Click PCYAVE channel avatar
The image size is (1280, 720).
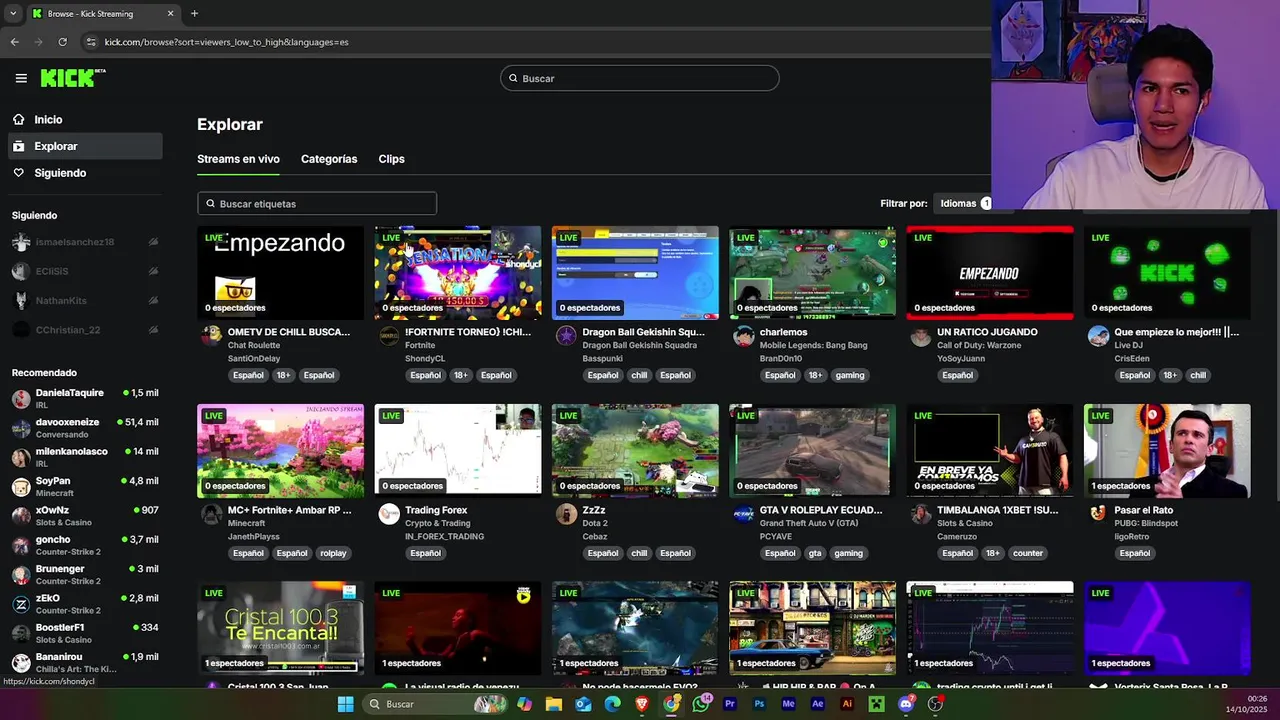pyautogui.click(x=743, y=514)
